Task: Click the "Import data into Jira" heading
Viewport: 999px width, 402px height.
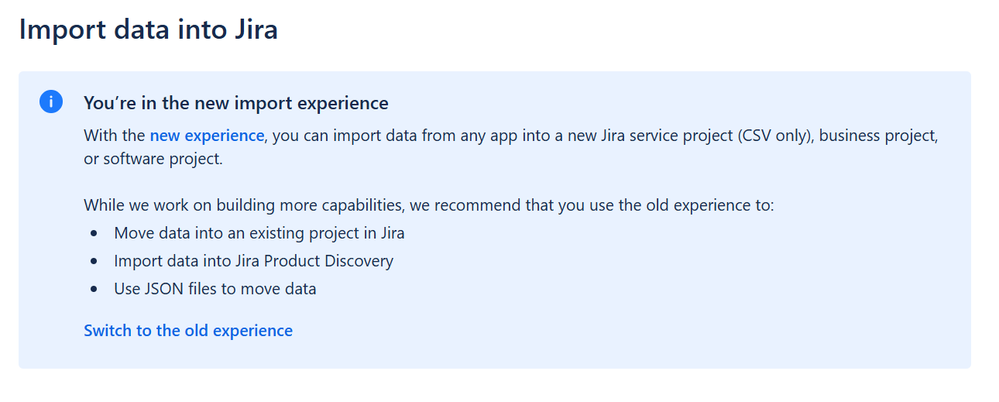Action: pyautogui.click(x=148, y=30)
